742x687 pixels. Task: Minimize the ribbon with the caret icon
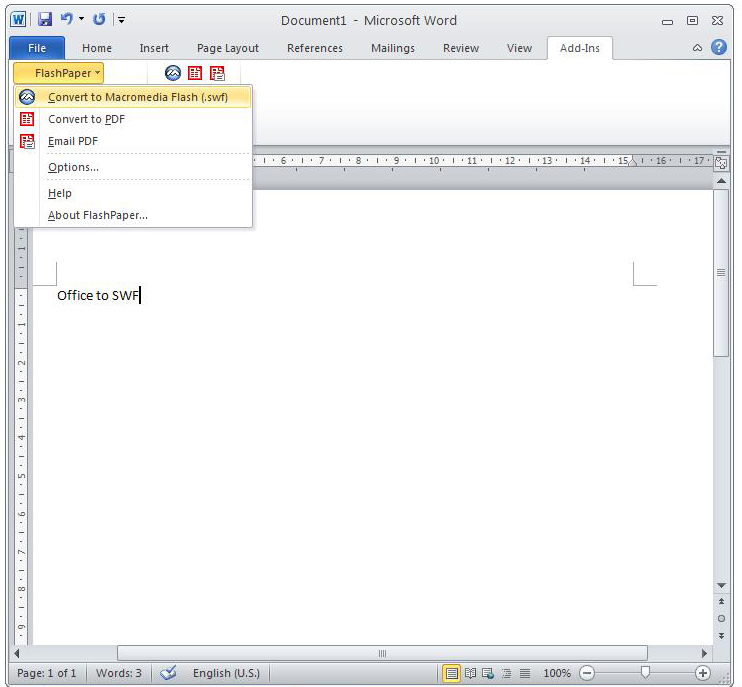coord(697,48)
